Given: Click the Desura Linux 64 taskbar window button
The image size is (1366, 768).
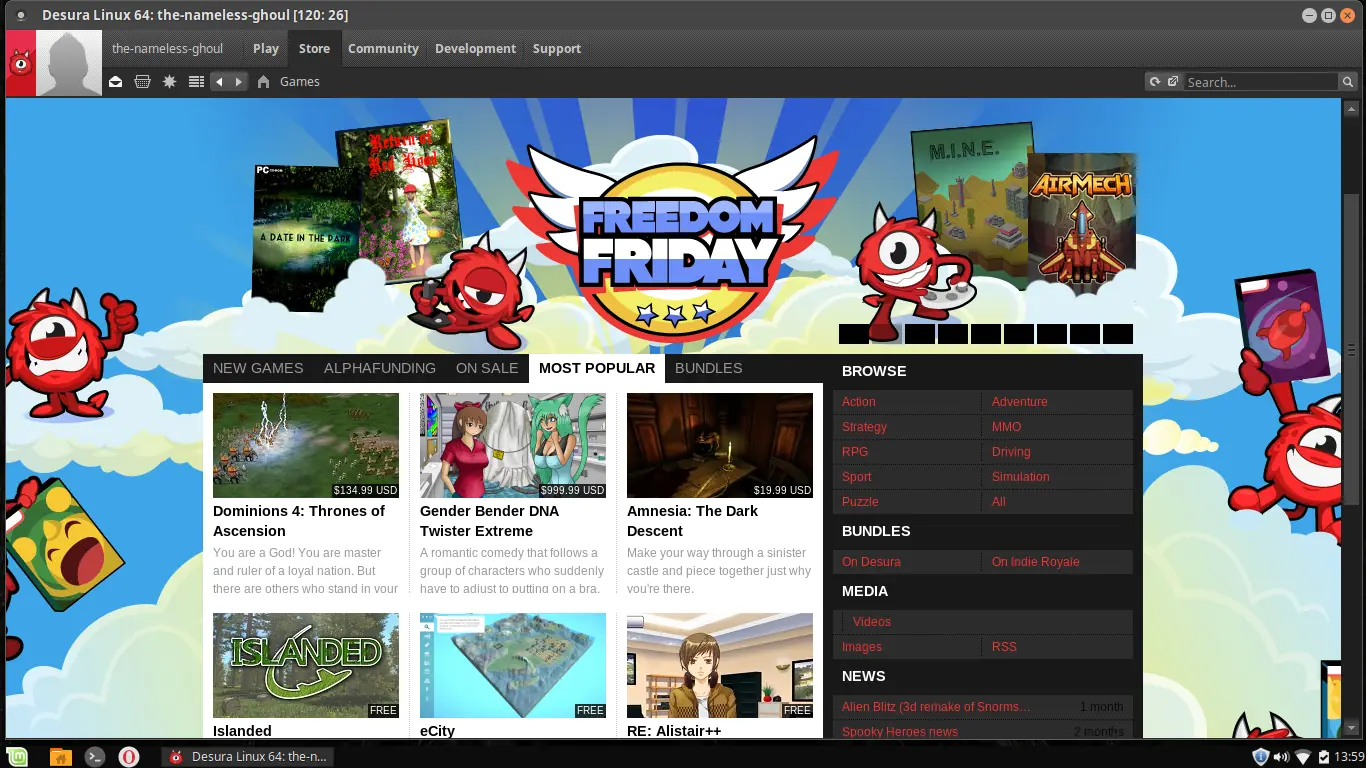Looking at the screenshot, I should coord(248,757).
